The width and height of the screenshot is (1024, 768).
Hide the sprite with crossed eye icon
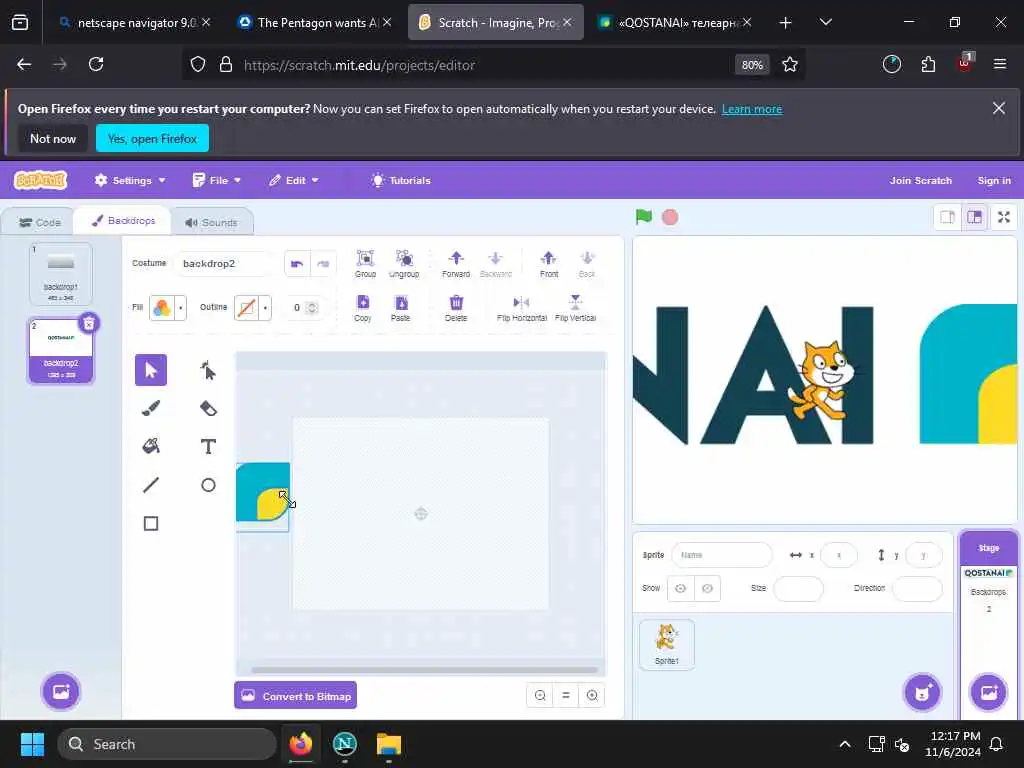707,588
